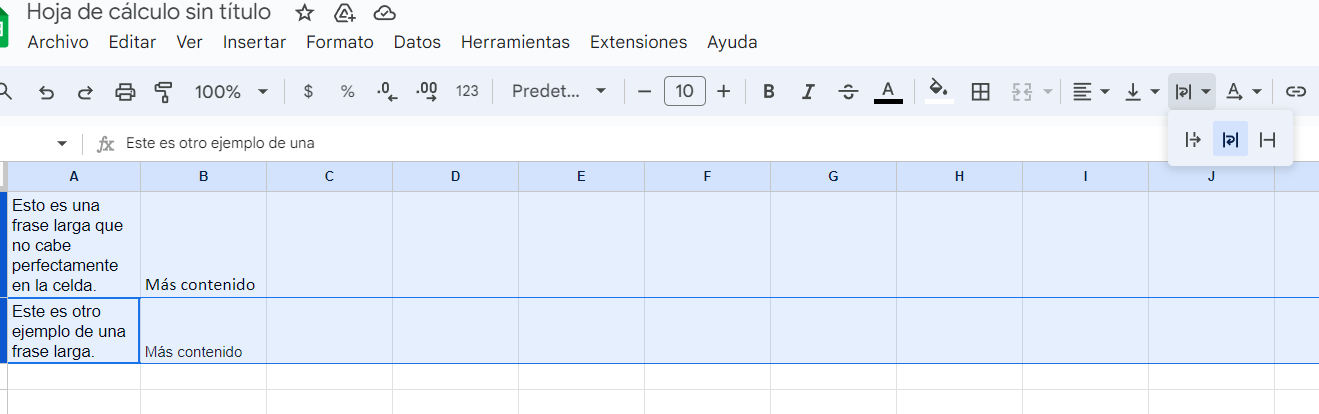Toggle bold formatting
1319x414 pixels.
(x=769, y=92)
